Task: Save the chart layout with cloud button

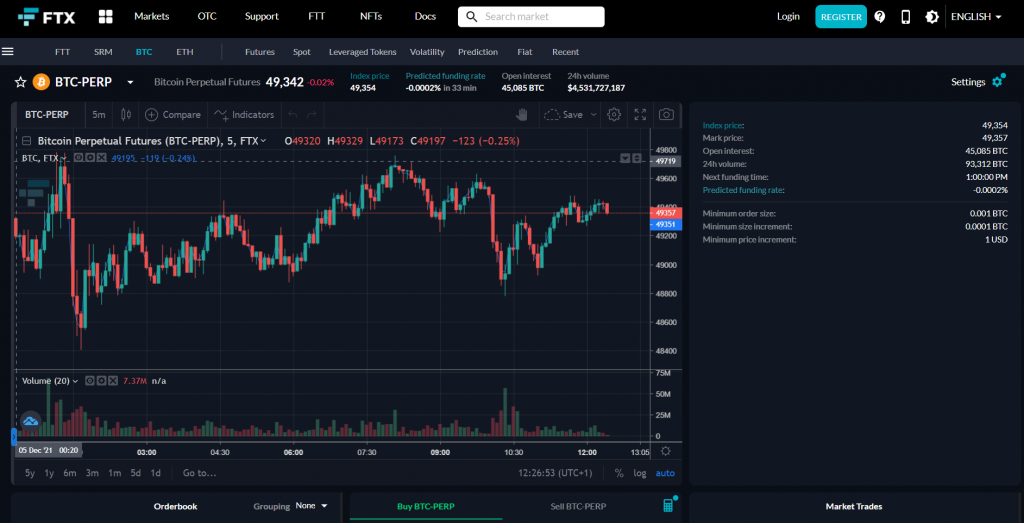Action: (x=563, y=114)
